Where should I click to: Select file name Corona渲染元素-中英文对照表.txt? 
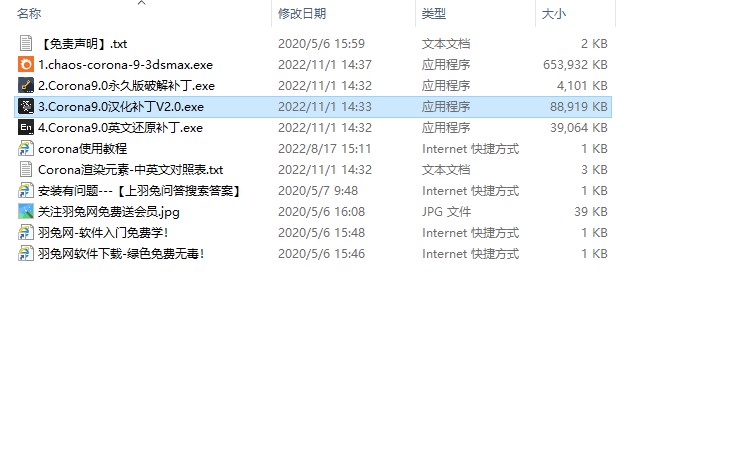[x=131, y=169]
